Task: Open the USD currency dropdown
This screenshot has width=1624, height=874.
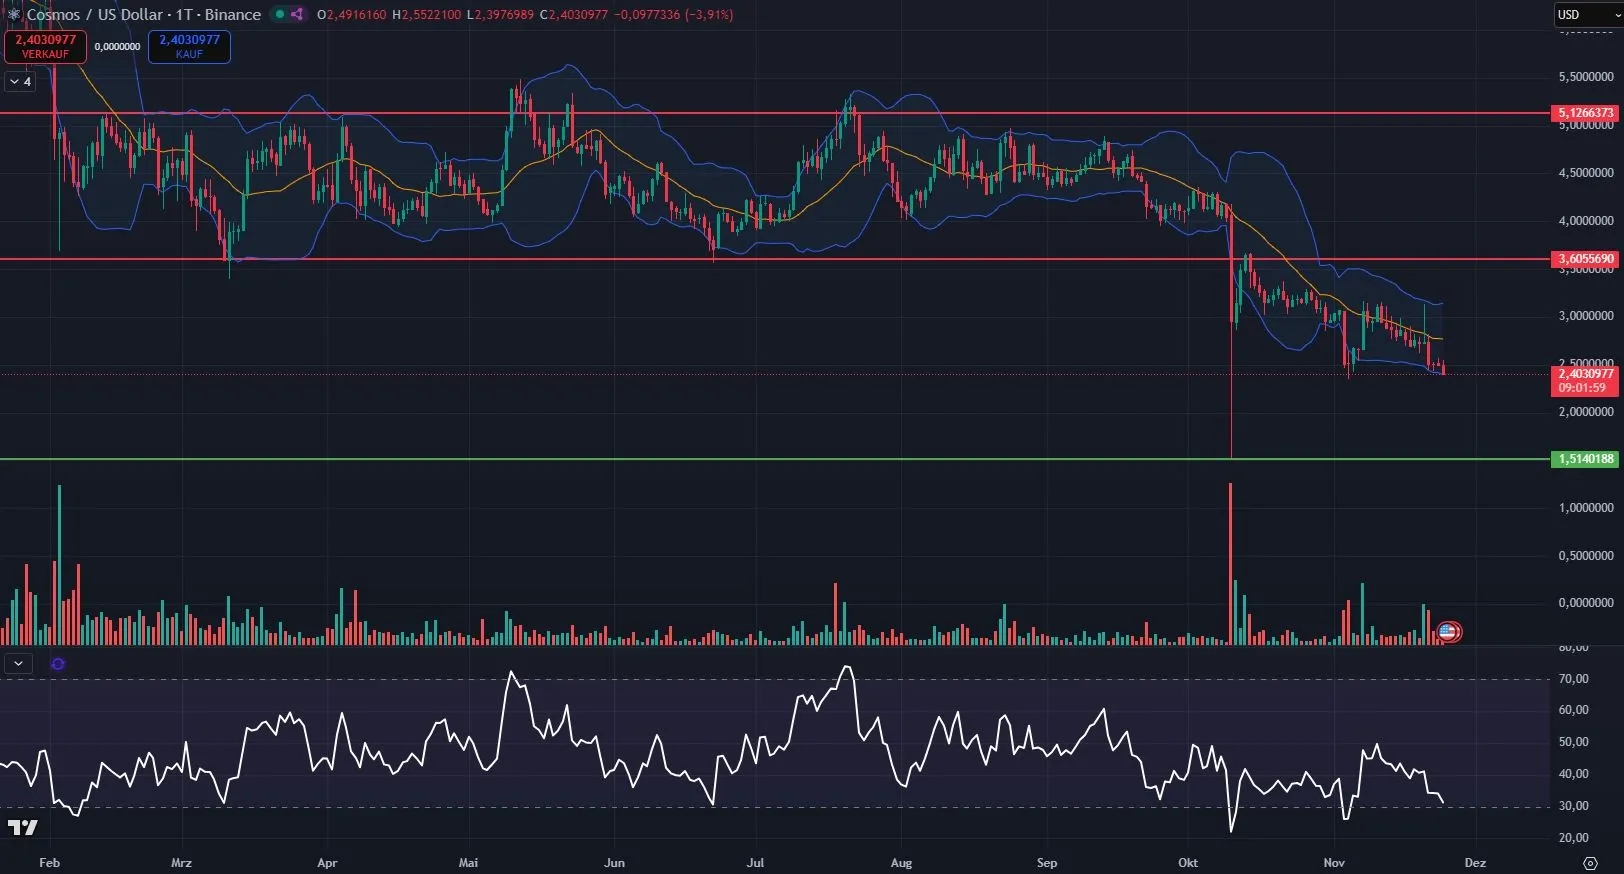Action: 1586,14
